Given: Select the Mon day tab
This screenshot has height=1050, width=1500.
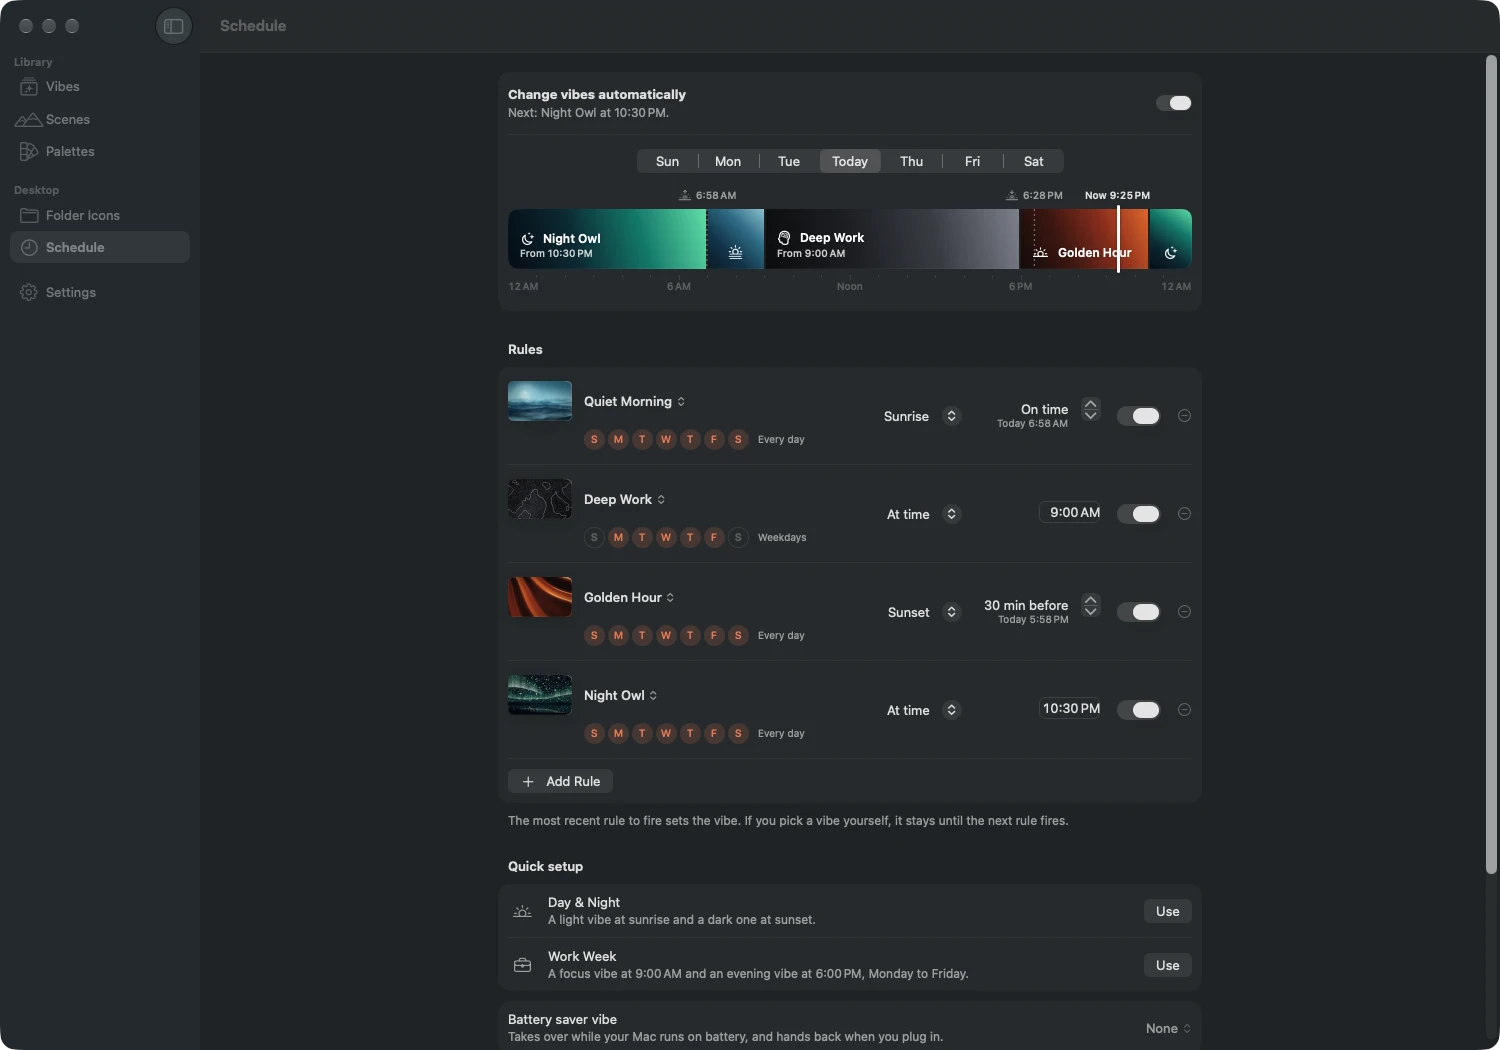Looking at the screenshot, I should pyautogui.click(x=728, y=161).
